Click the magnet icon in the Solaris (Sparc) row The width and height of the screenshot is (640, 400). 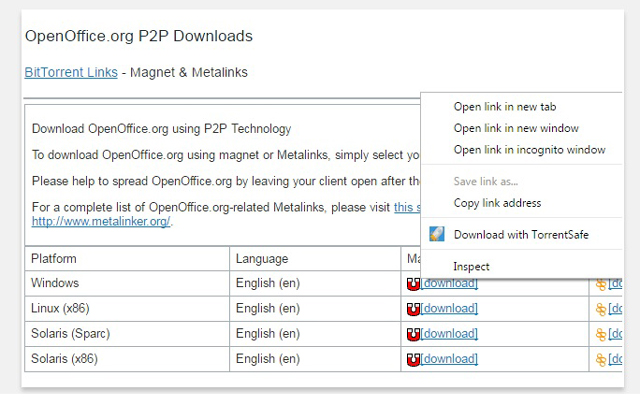(412, 334)
